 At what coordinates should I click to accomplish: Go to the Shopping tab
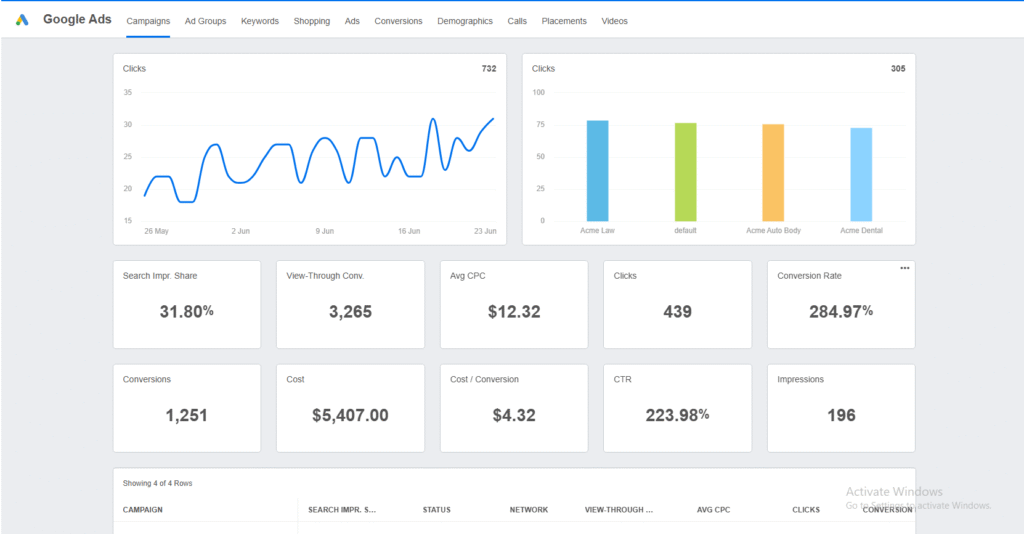(312, 21)
